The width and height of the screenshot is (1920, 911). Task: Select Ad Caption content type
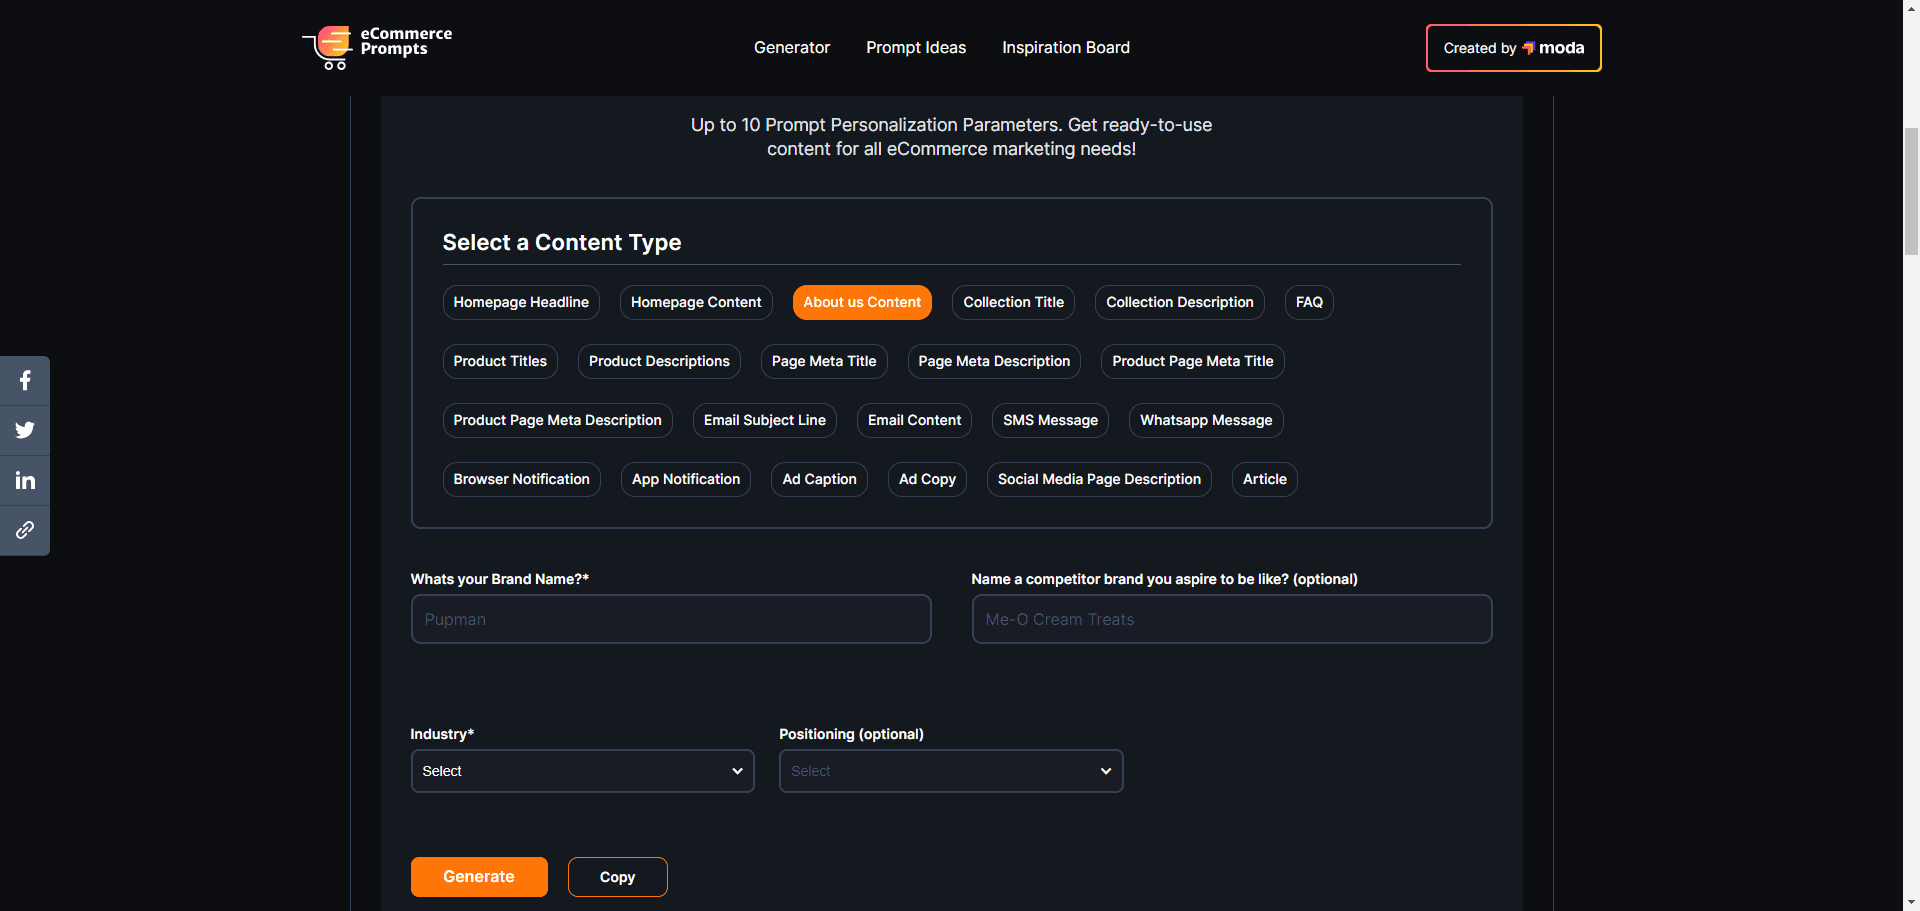click(819, 479)
